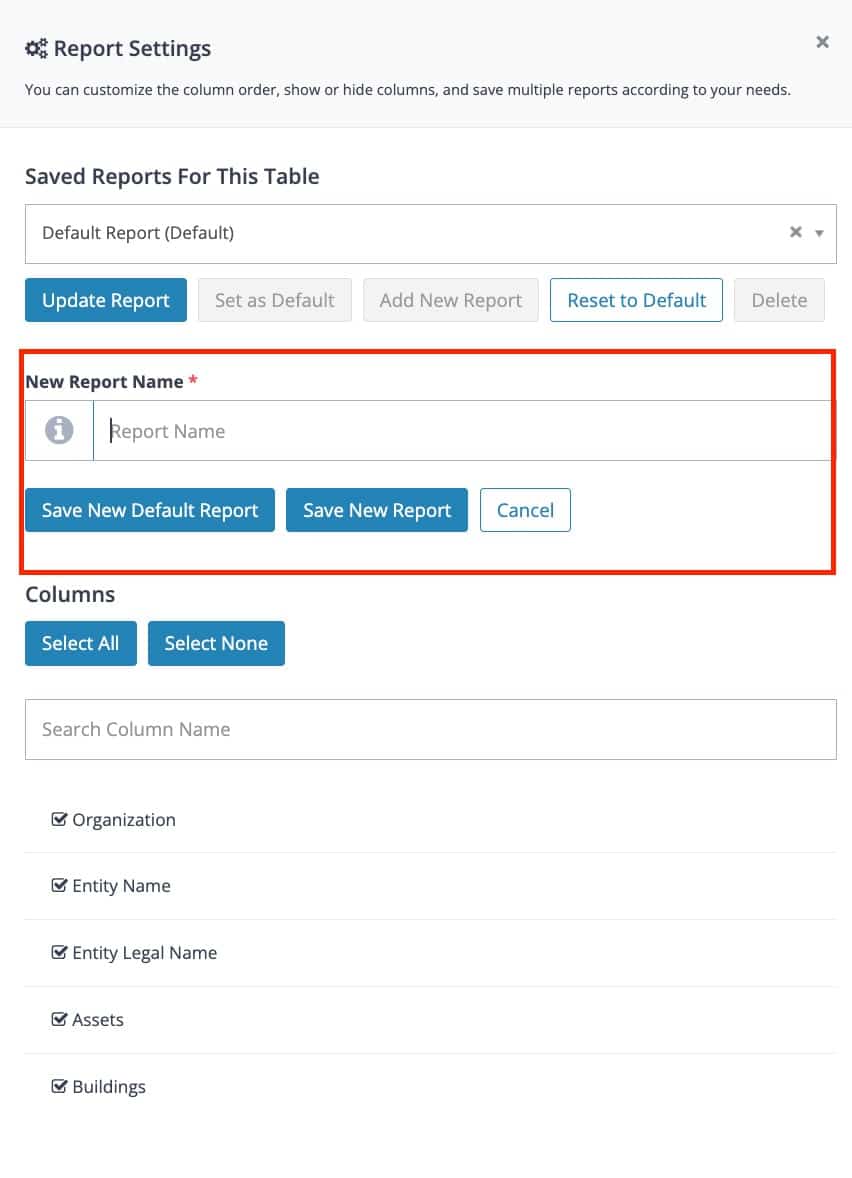Image resolution: width=852 pixels, height=1178 pixels.
Task: Close the Report Settings dialog
Action: click(823, 42)
